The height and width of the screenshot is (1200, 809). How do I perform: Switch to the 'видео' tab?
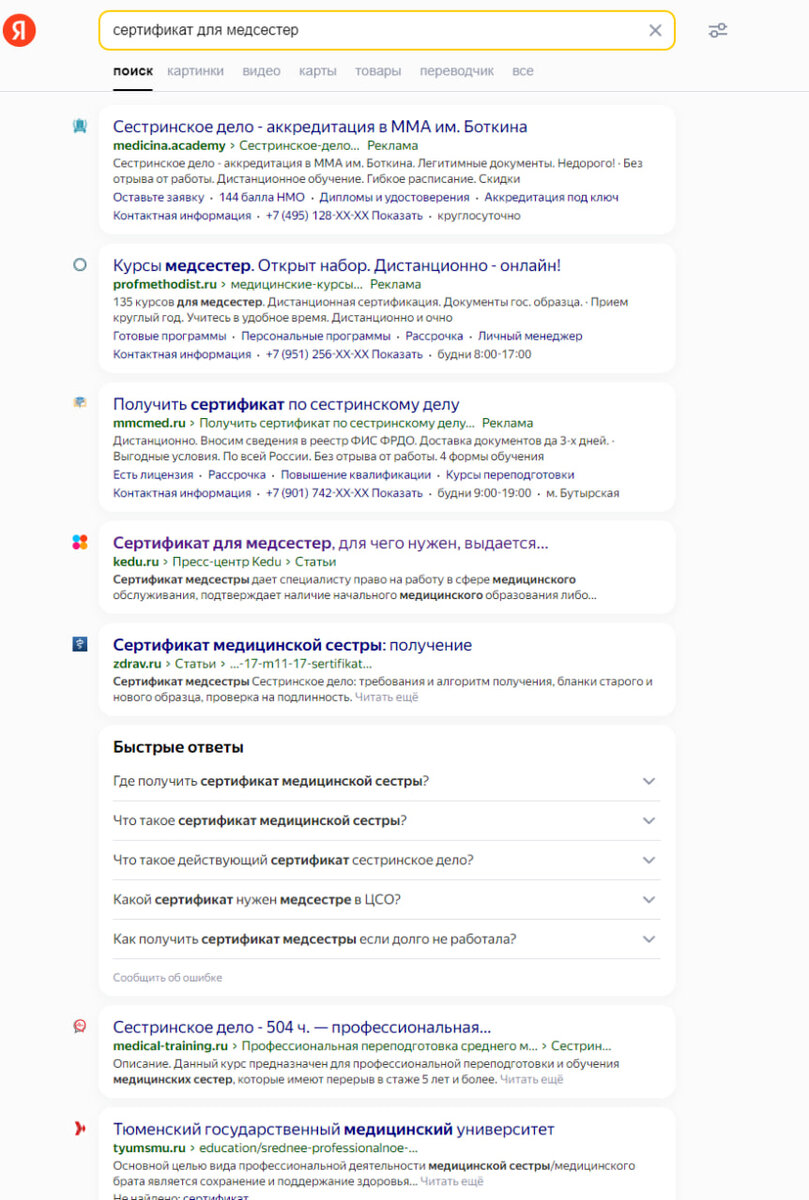click(x=261, y=71)
